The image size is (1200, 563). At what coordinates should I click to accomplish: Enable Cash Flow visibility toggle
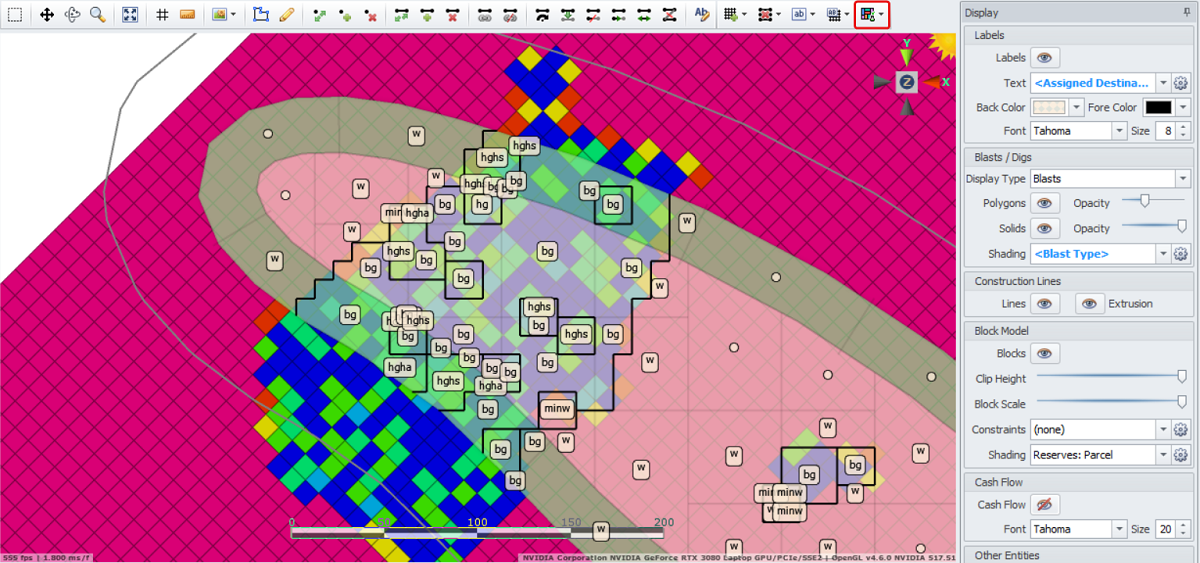point(1045,505)
